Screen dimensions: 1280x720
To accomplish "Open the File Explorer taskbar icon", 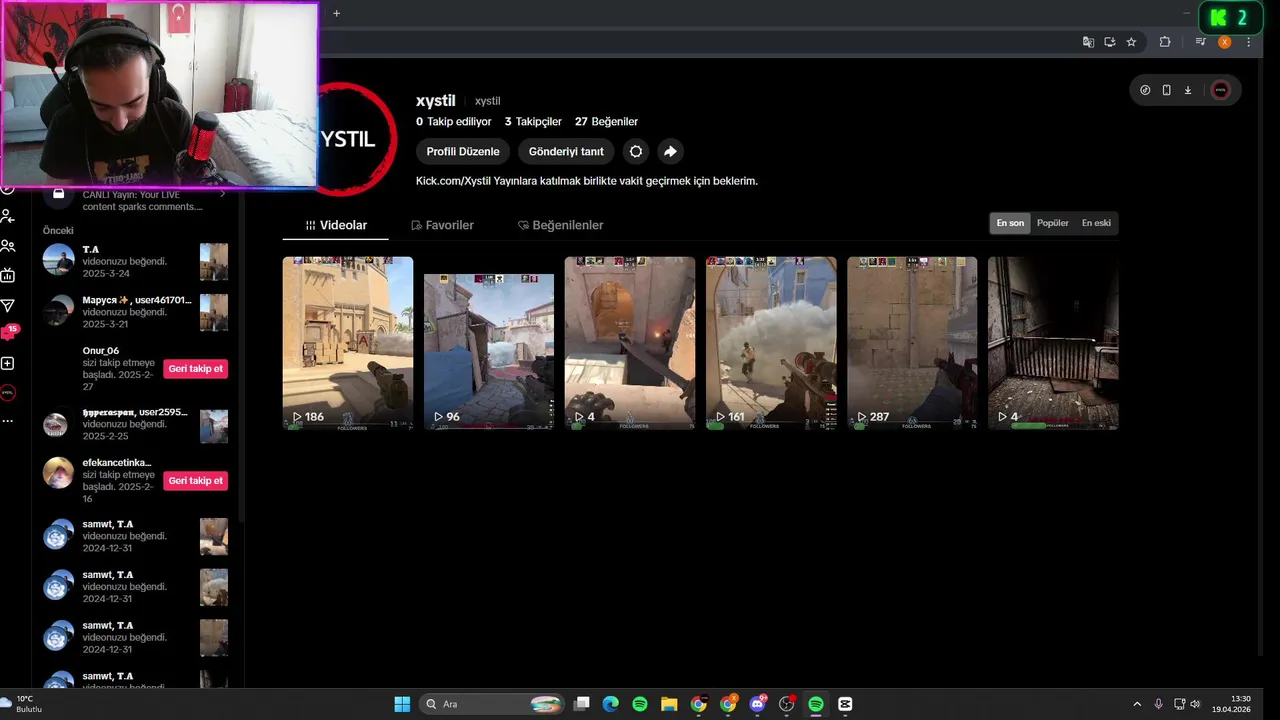I will [x=669, y=704].
